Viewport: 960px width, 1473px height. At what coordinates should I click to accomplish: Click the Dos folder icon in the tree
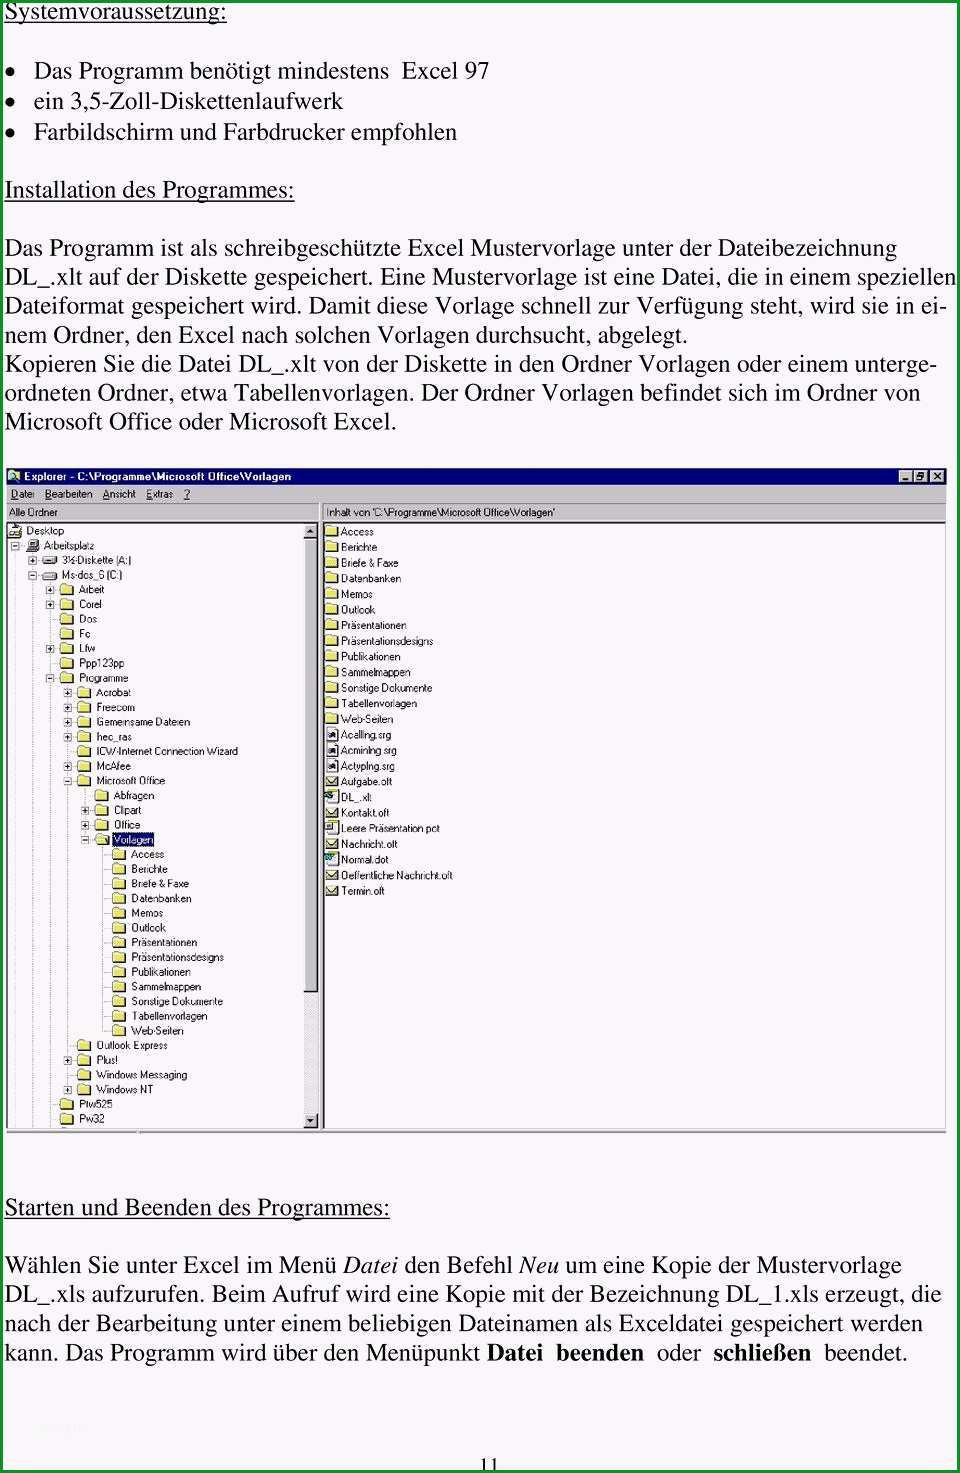(67, 619)
